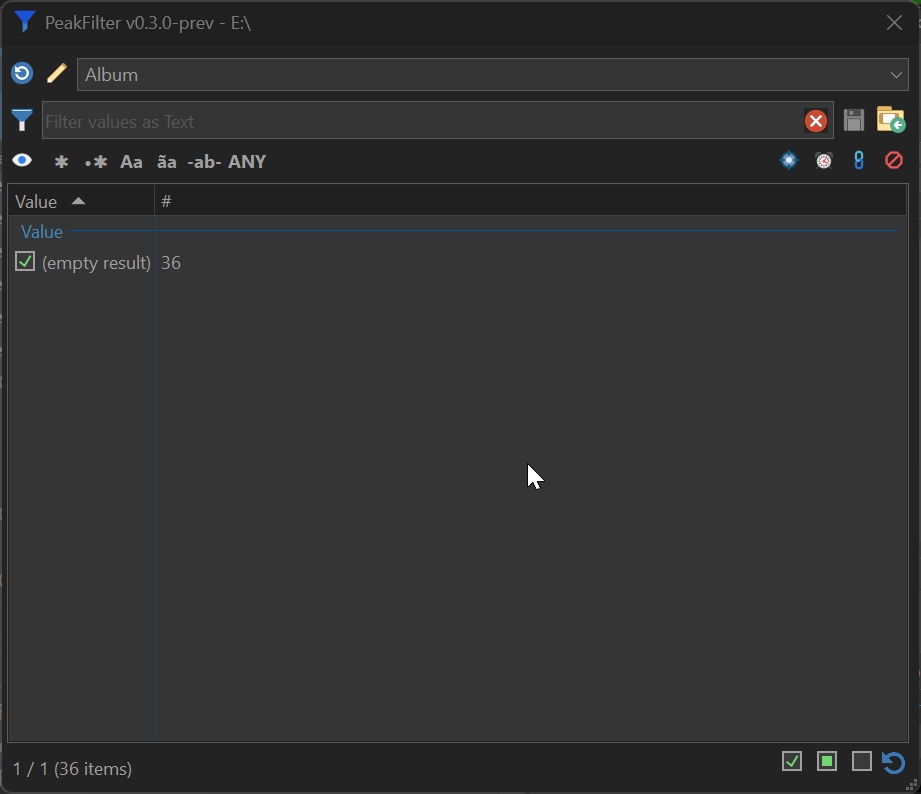921x794 pixels.
Task: Click the blue chain link icon
Action: 858,161
